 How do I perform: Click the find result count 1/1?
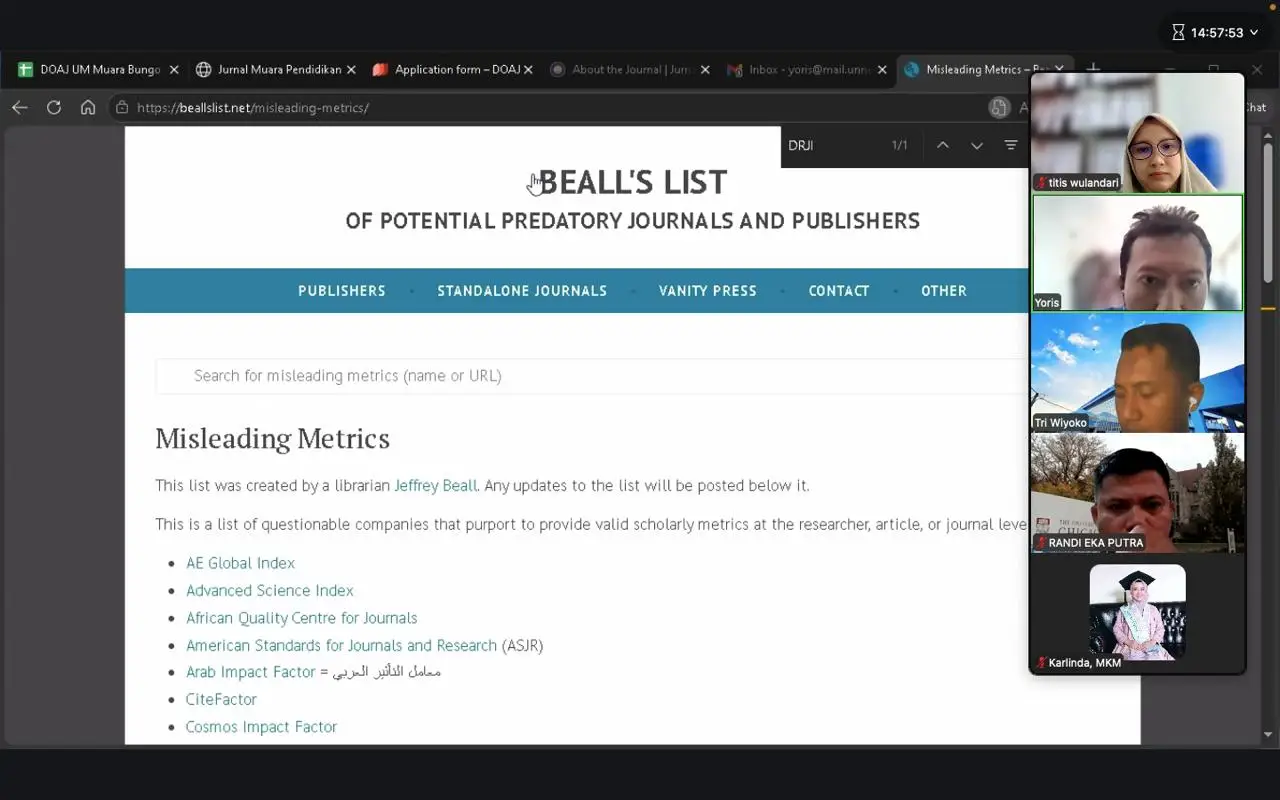coord(900,146)
